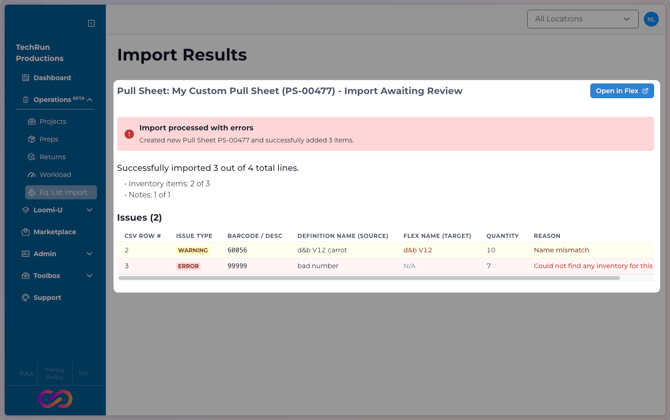Click the TechRun Productions title
Screen dimensions: 670x420
(39, 53)
